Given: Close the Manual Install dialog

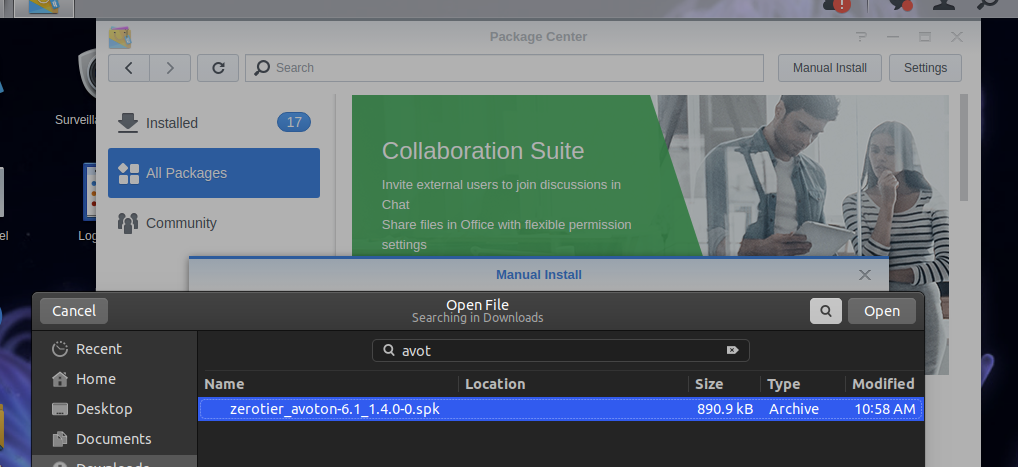Looking at the screenshot, I should [864, 275].
